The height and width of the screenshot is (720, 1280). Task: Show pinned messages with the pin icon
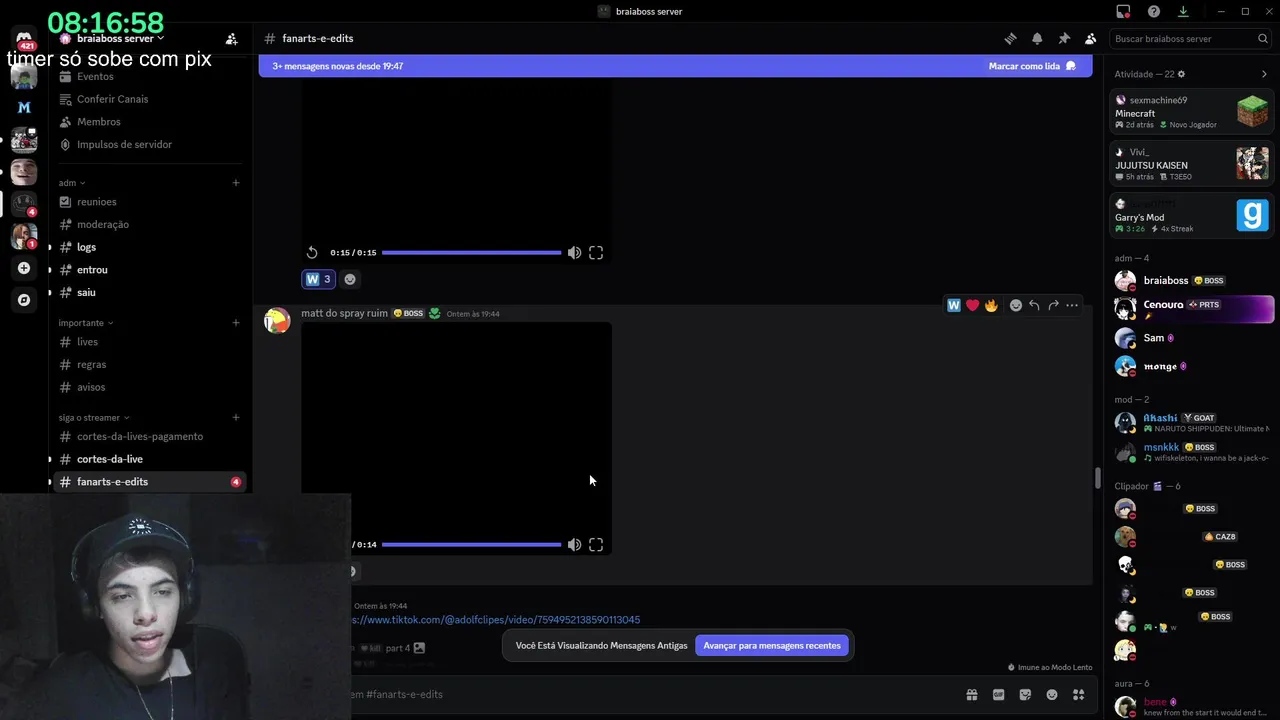[x=1064, y=39]
